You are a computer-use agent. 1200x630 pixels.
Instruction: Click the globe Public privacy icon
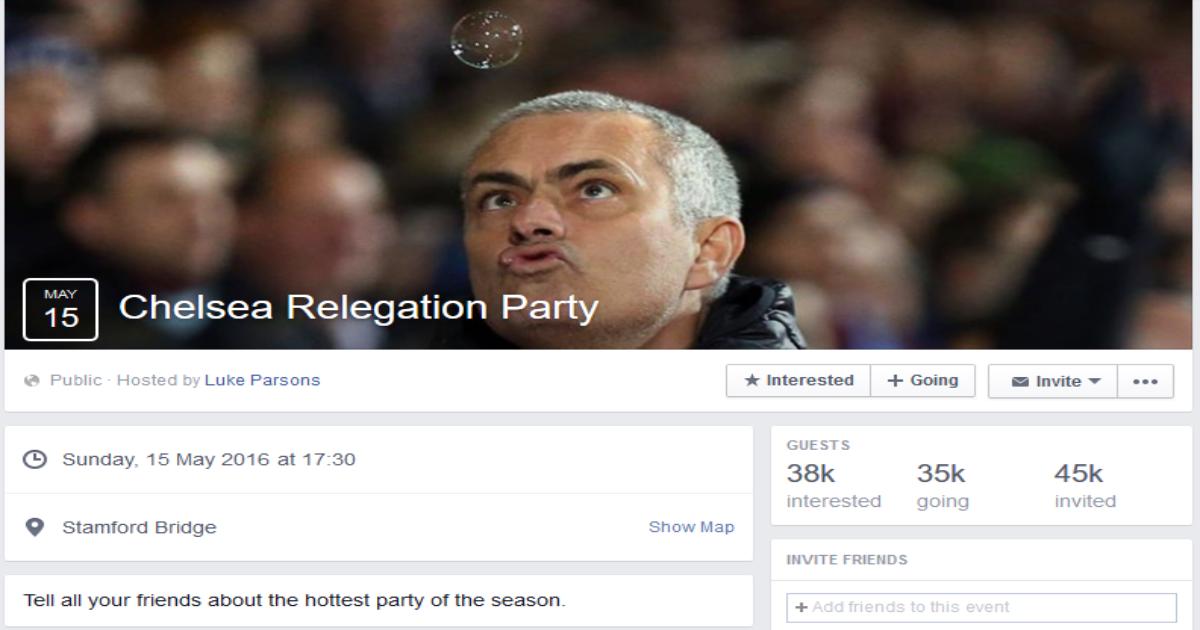32,381
